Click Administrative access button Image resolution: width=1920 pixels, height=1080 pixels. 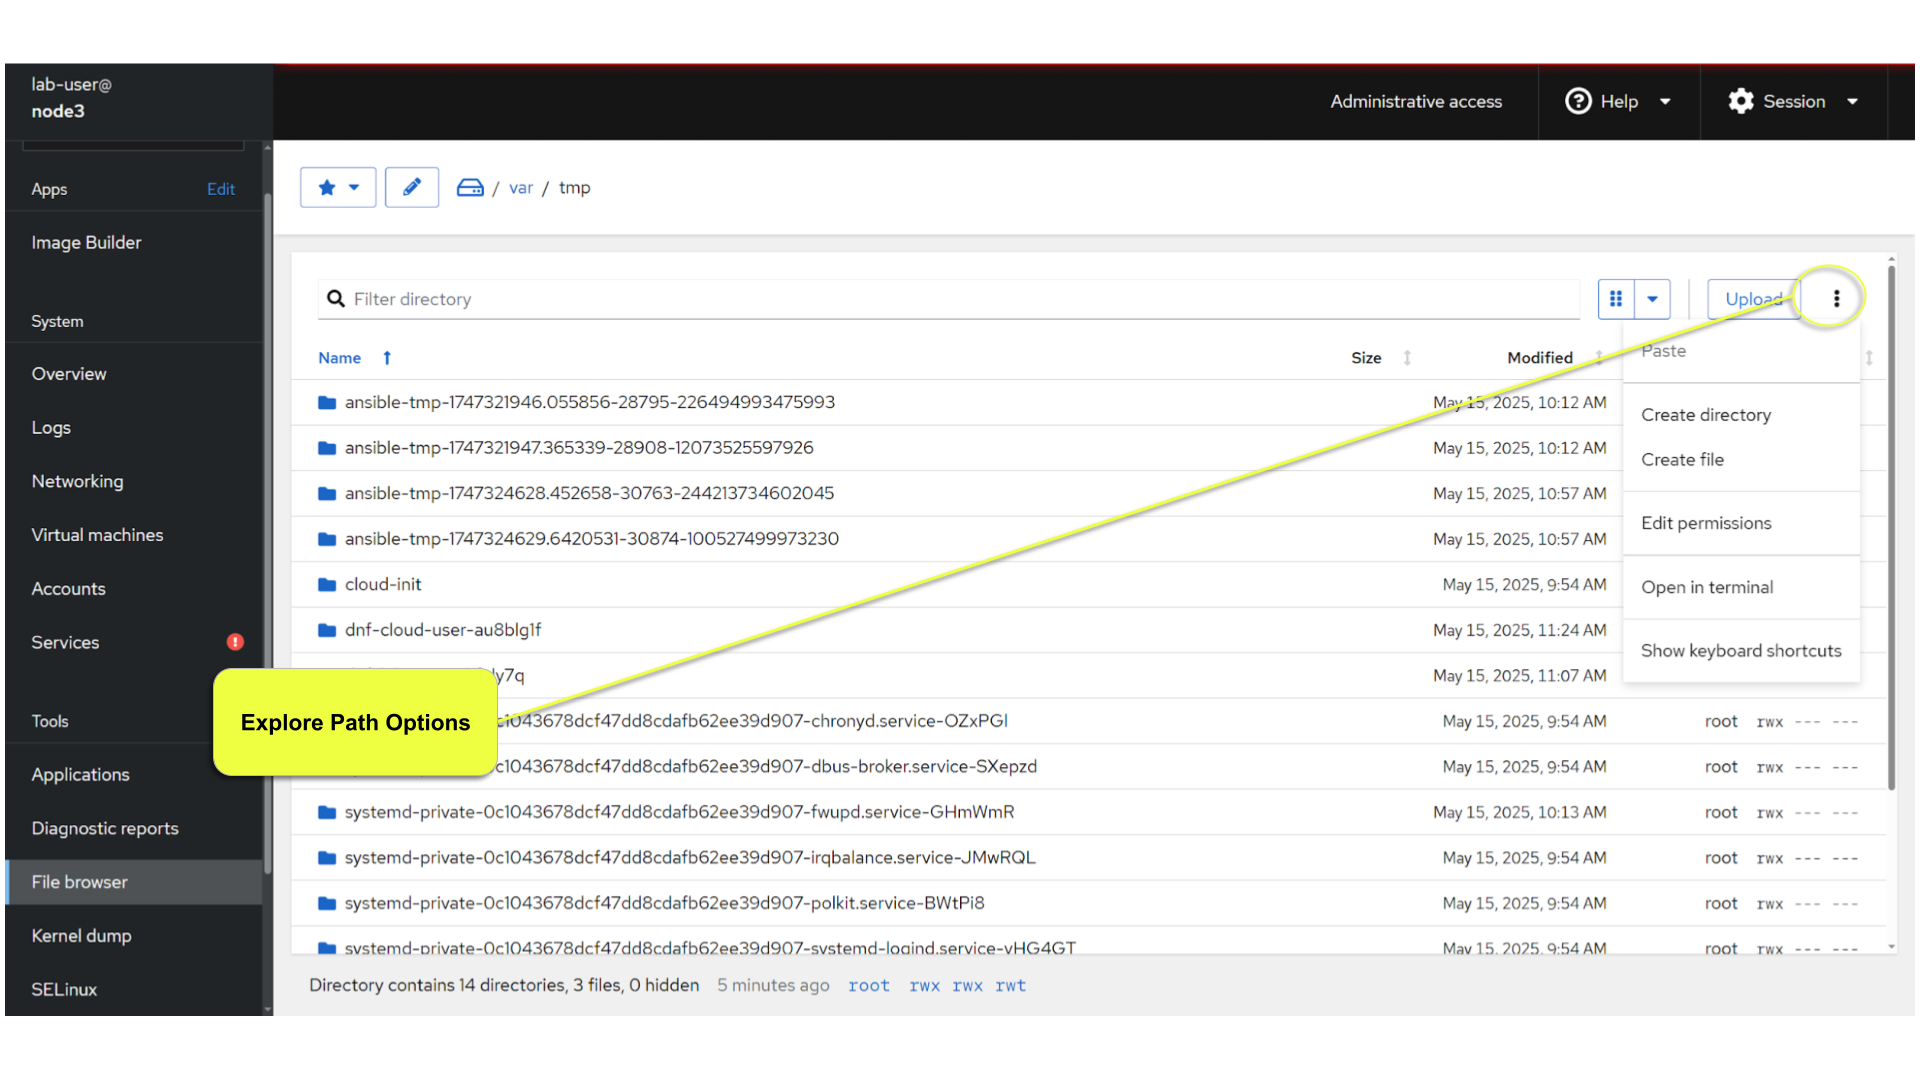coord(1415,101)
